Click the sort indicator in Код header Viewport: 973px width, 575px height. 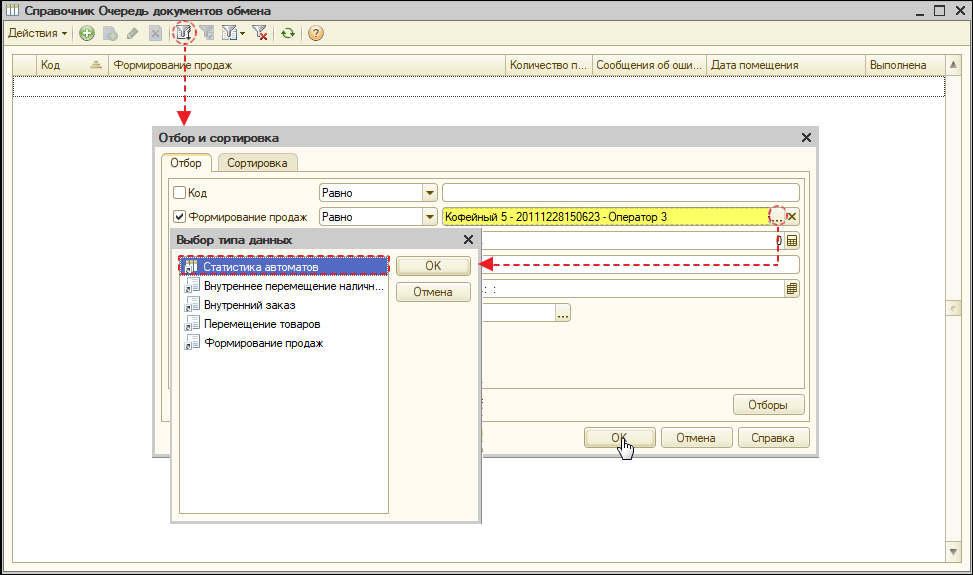(x=96, y=65)
